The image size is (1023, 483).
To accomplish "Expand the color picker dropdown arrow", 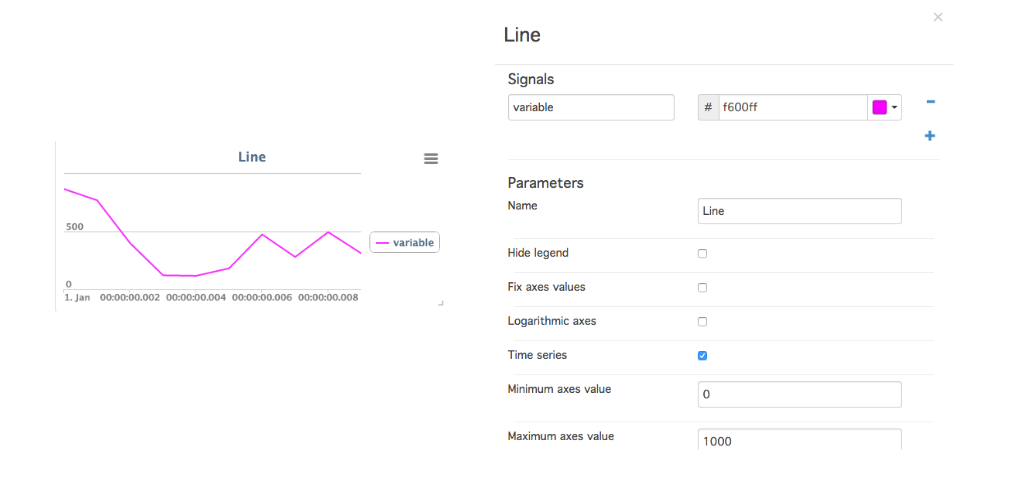I will click(895, 108).
